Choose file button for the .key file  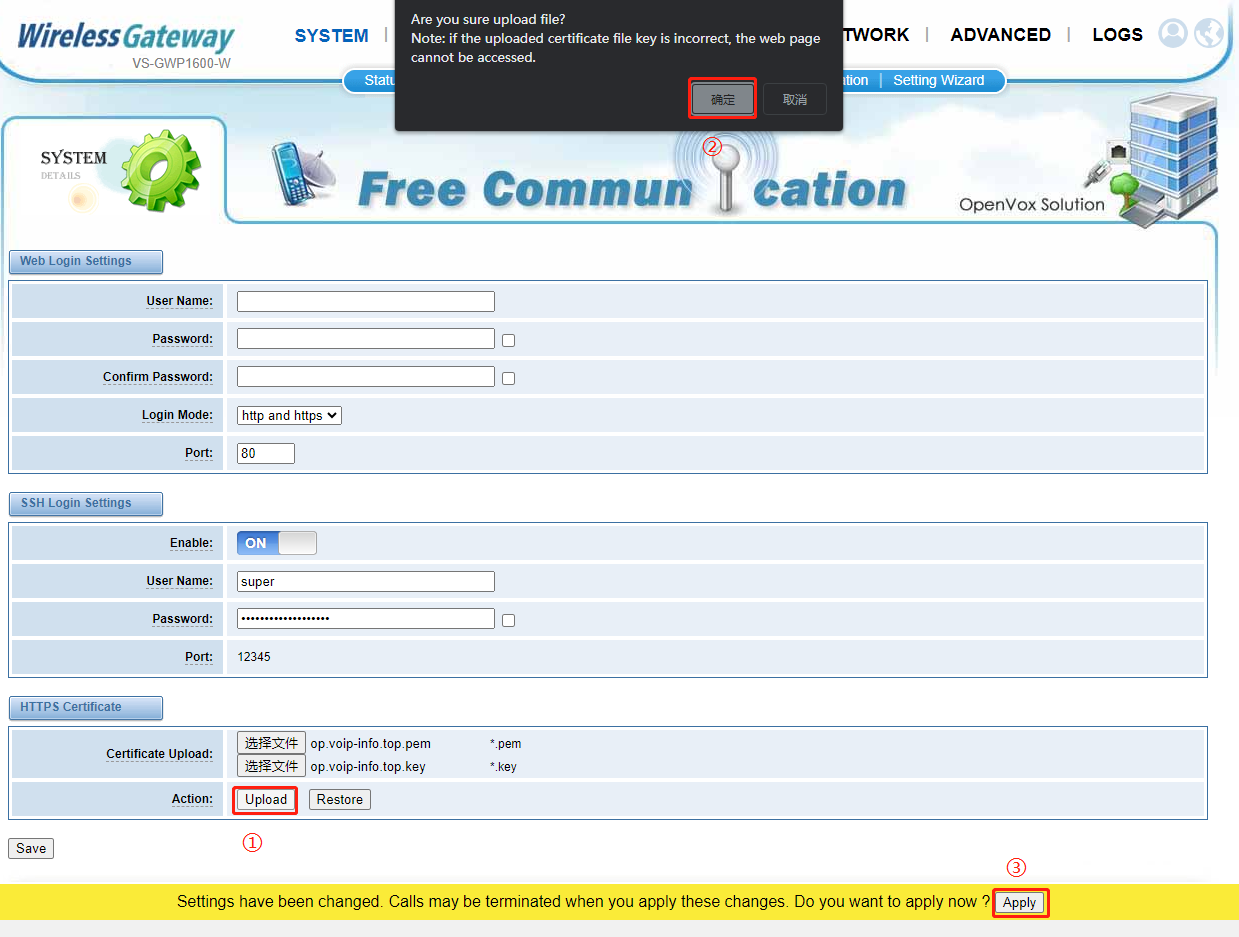pos(271,766)
